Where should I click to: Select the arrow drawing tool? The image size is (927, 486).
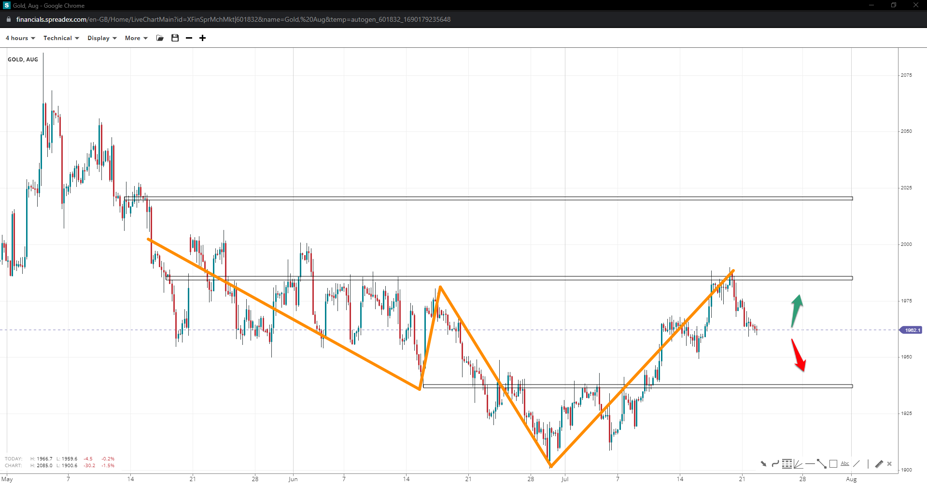(764, 464)
